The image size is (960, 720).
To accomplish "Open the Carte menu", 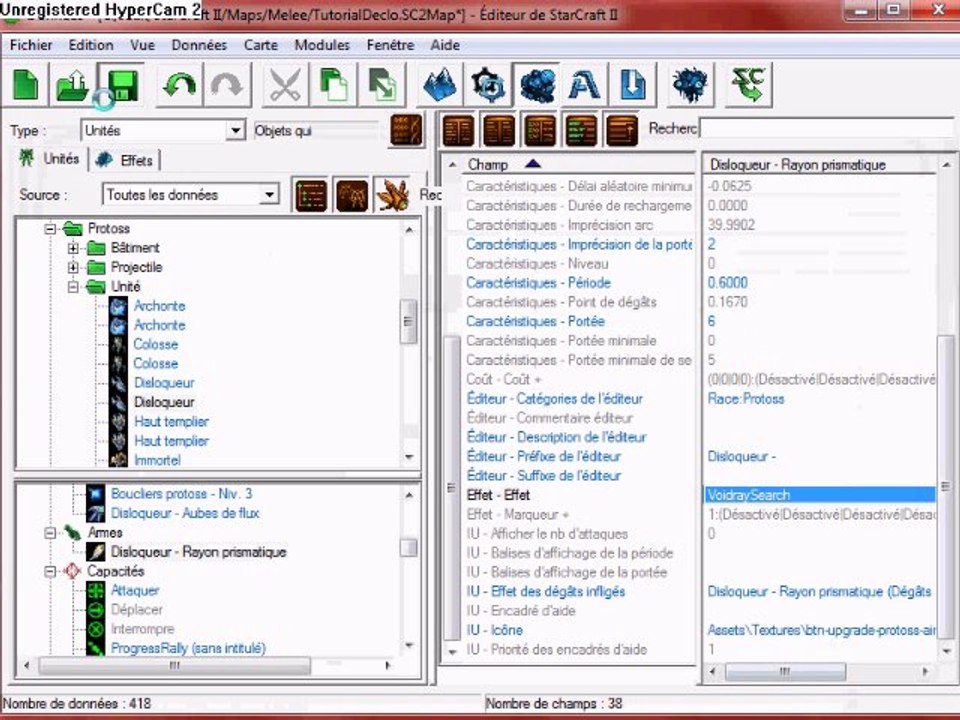I will pos(261,45).
